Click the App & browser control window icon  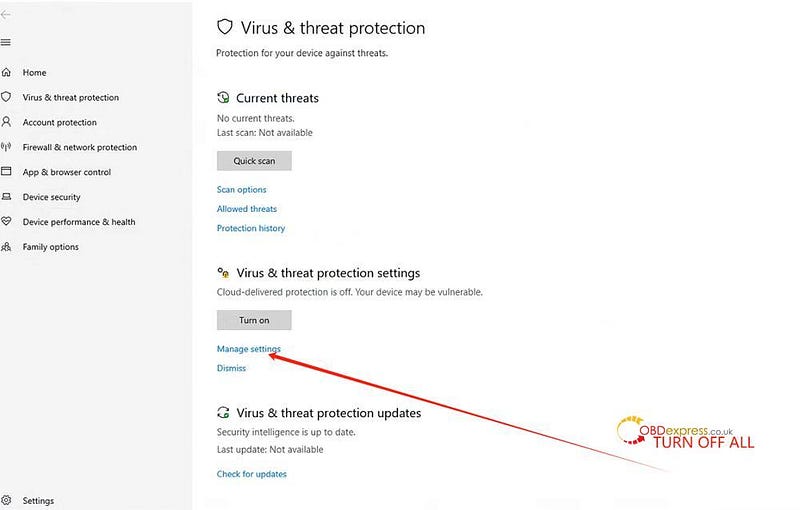pyautogui.click(x=6, y=171)
